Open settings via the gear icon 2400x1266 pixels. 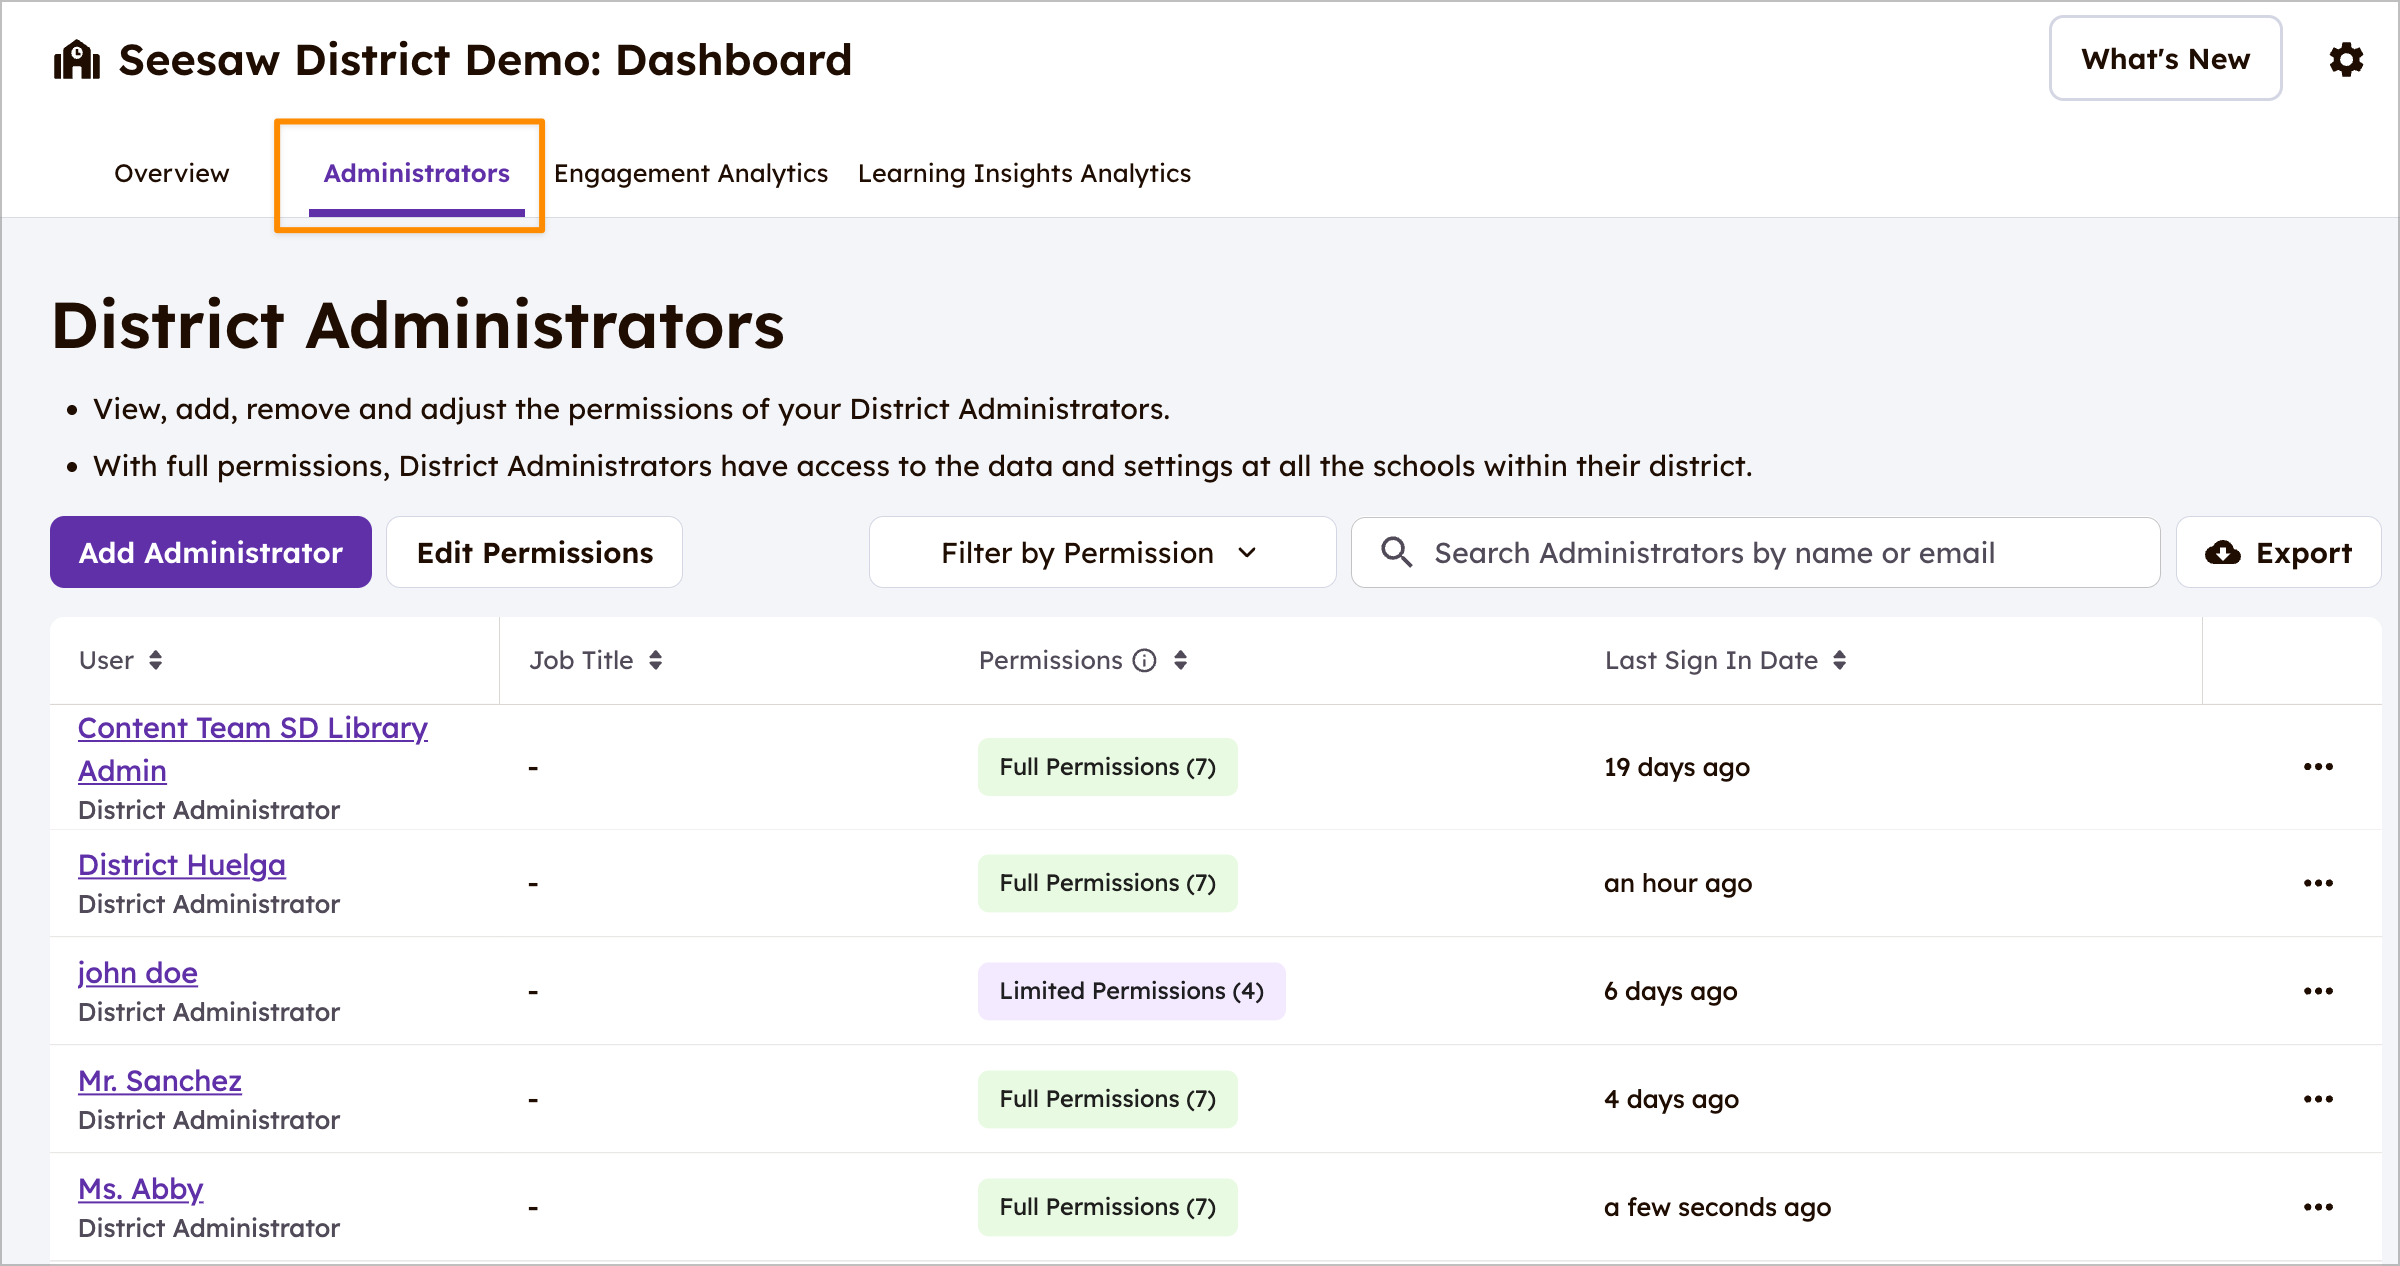click(2346, 59)
